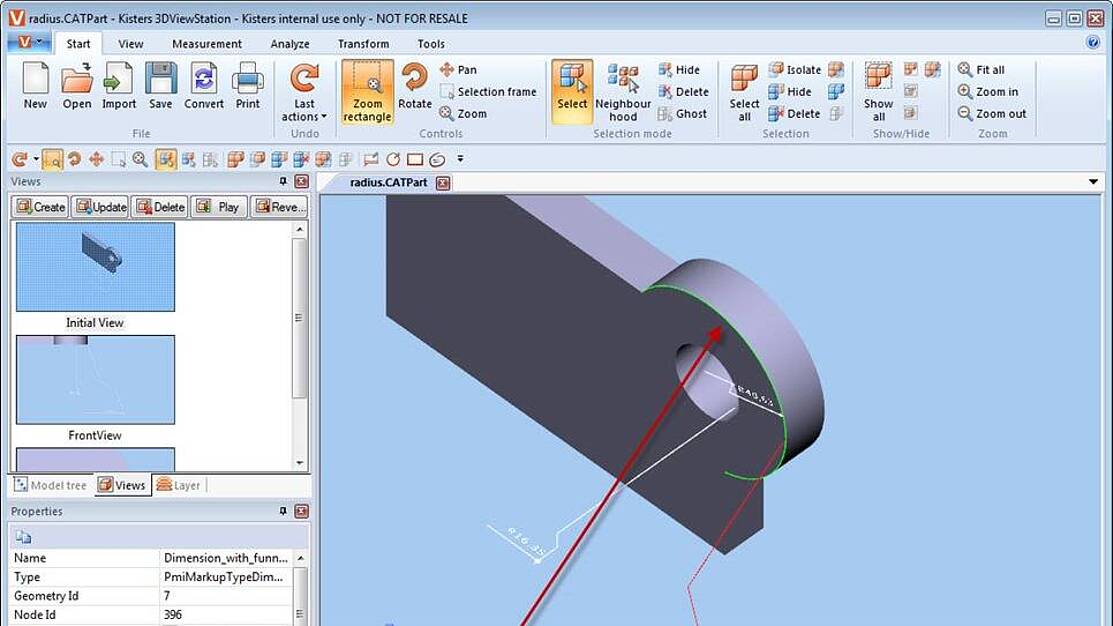Click the Show all icon

point(878,92)
